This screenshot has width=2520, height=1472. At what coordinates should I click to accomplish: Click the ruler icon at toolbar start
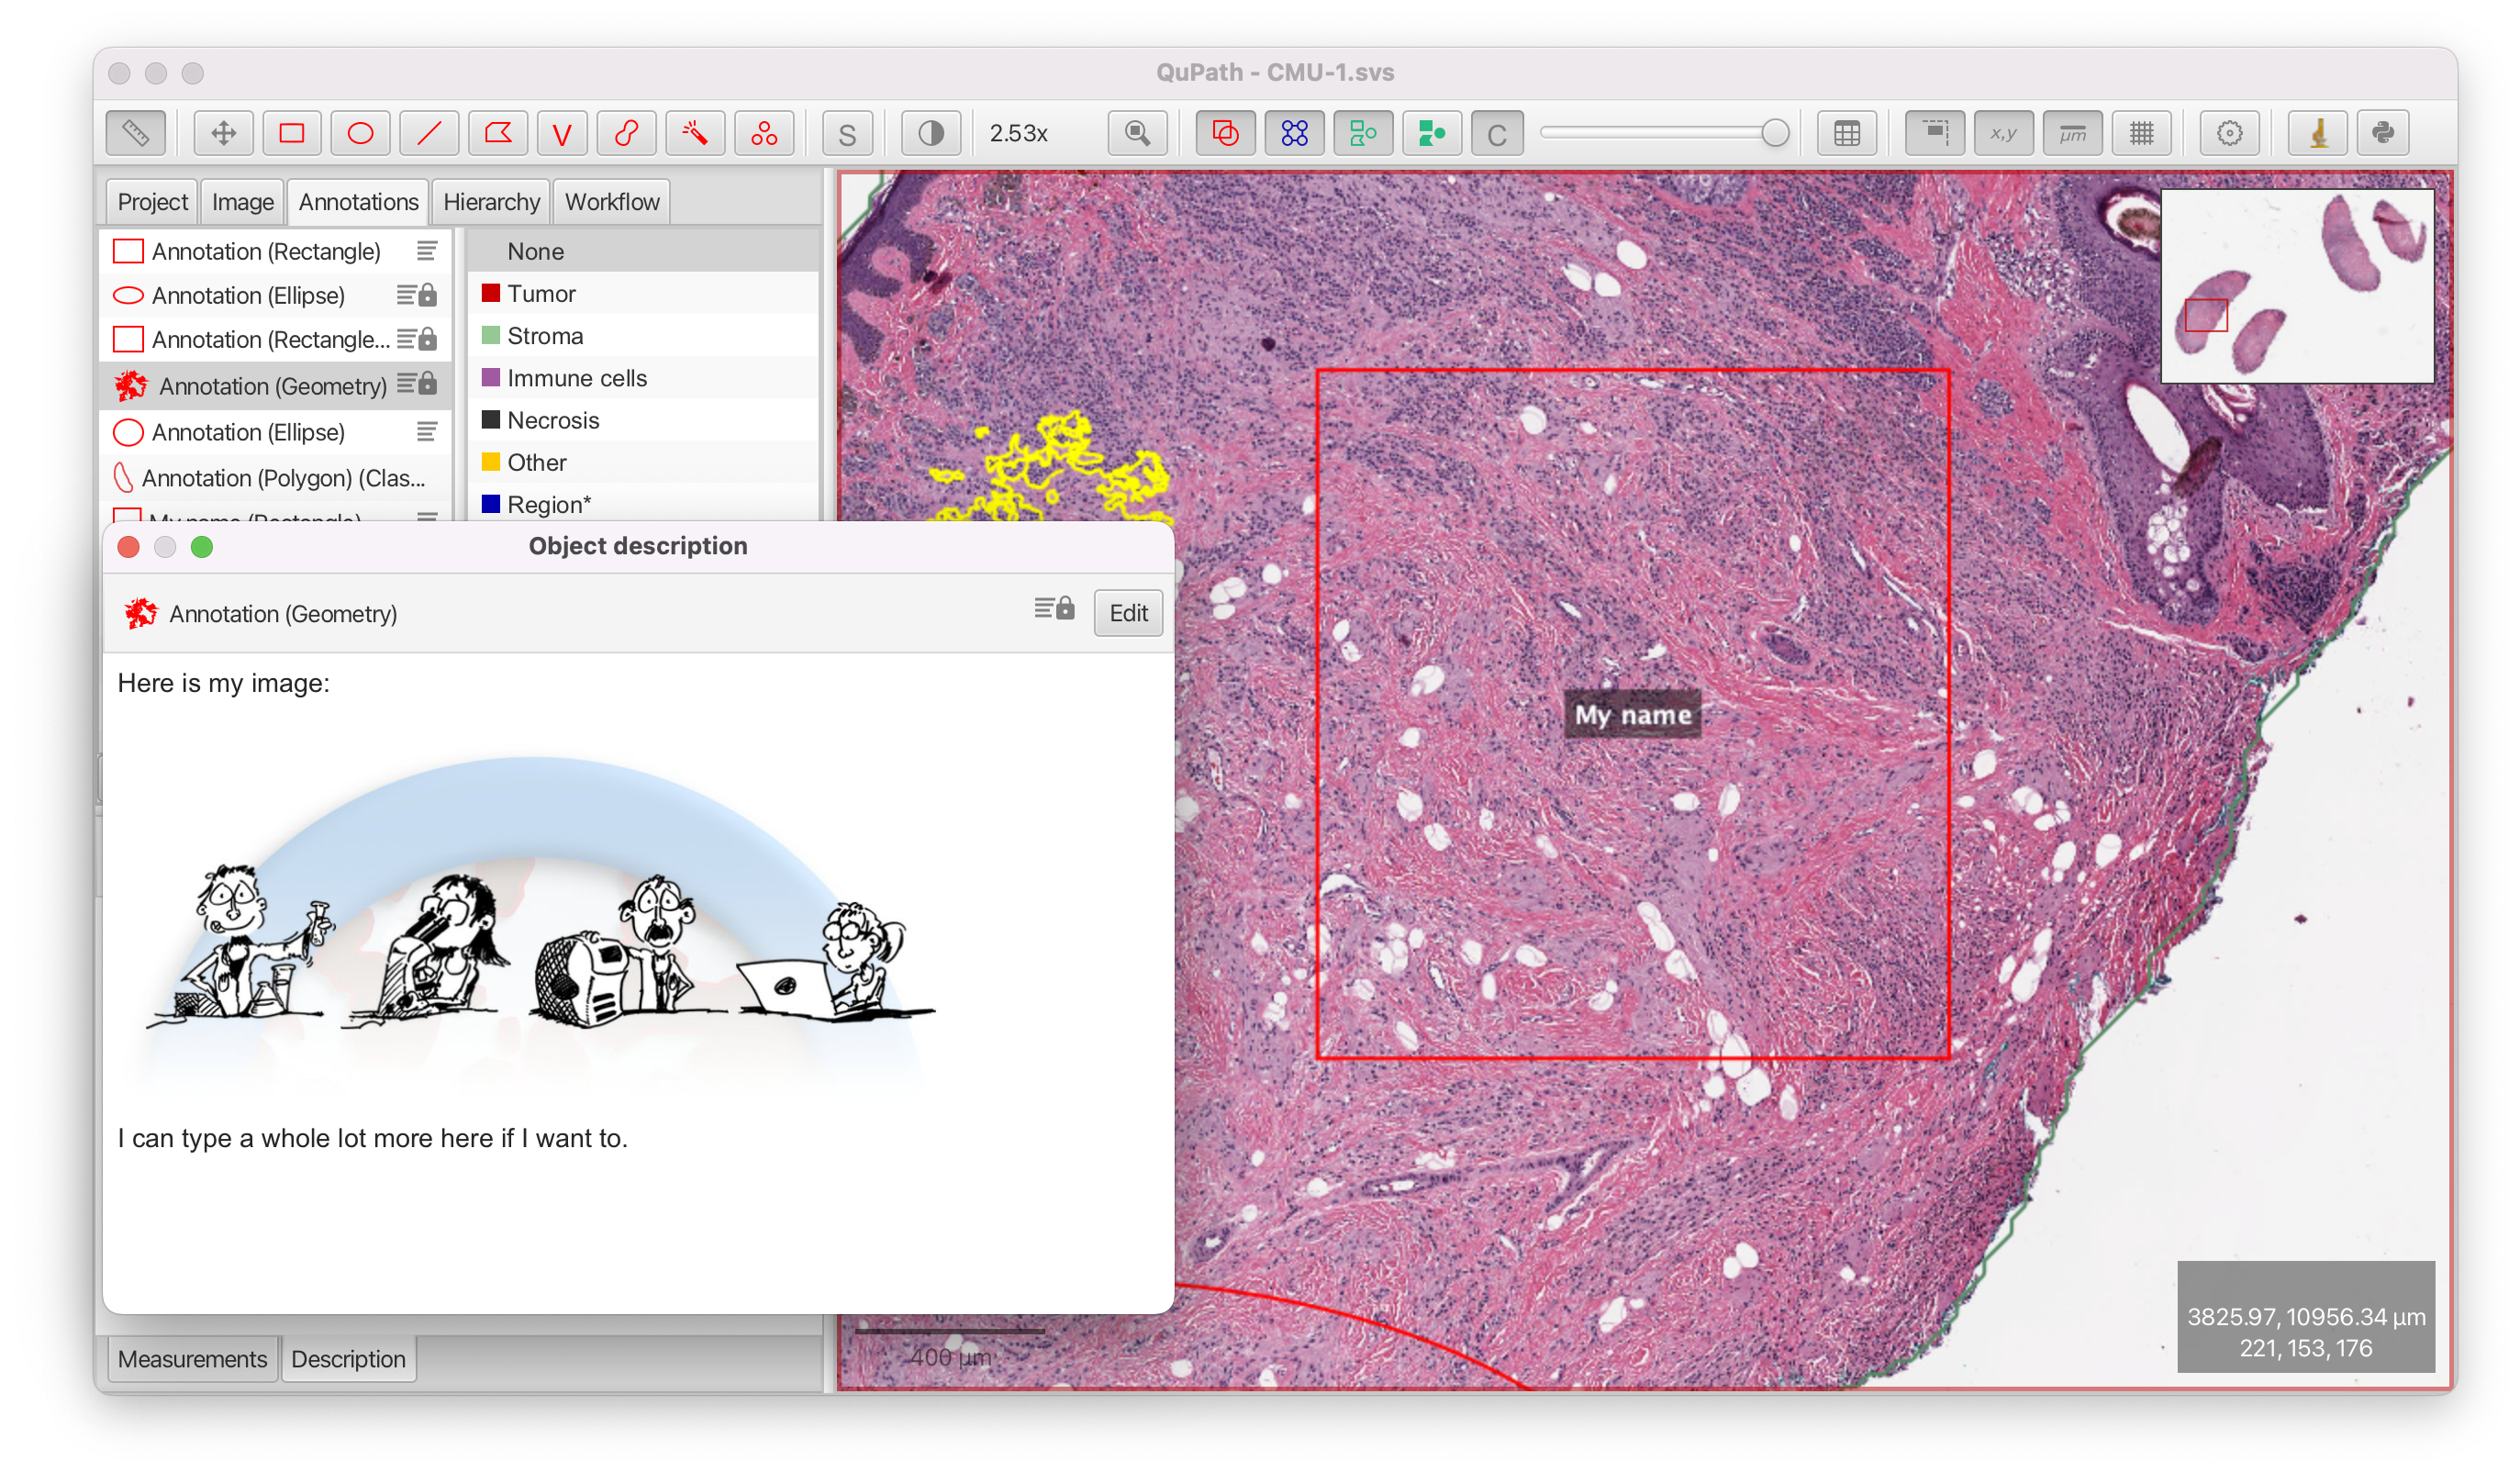tap(136, 133)
